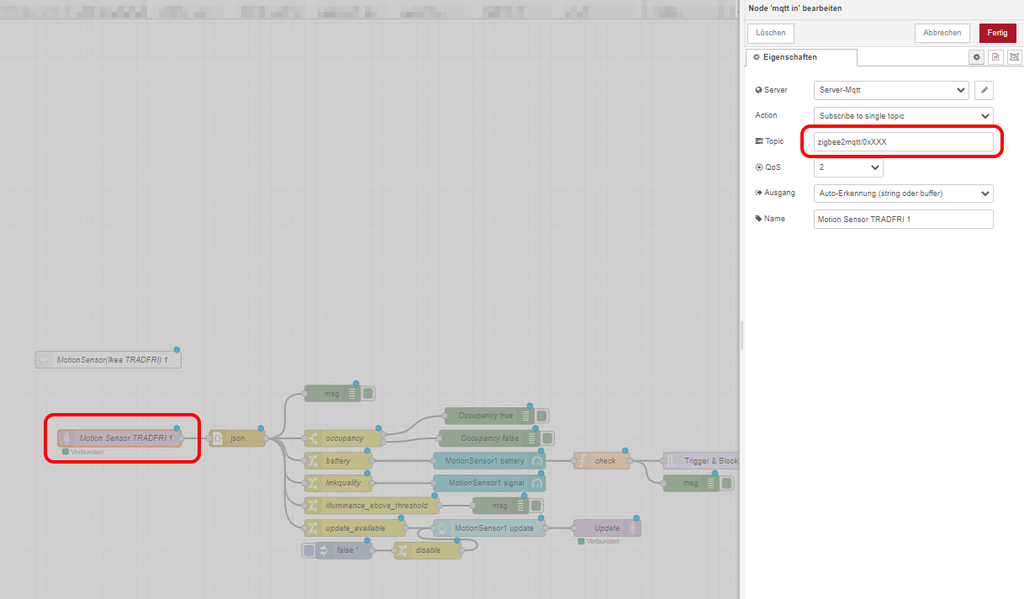The image size is (1024, 599).
Task: Click the pencil icon to edit Server-Mqtt
Action: pos(984,90)
